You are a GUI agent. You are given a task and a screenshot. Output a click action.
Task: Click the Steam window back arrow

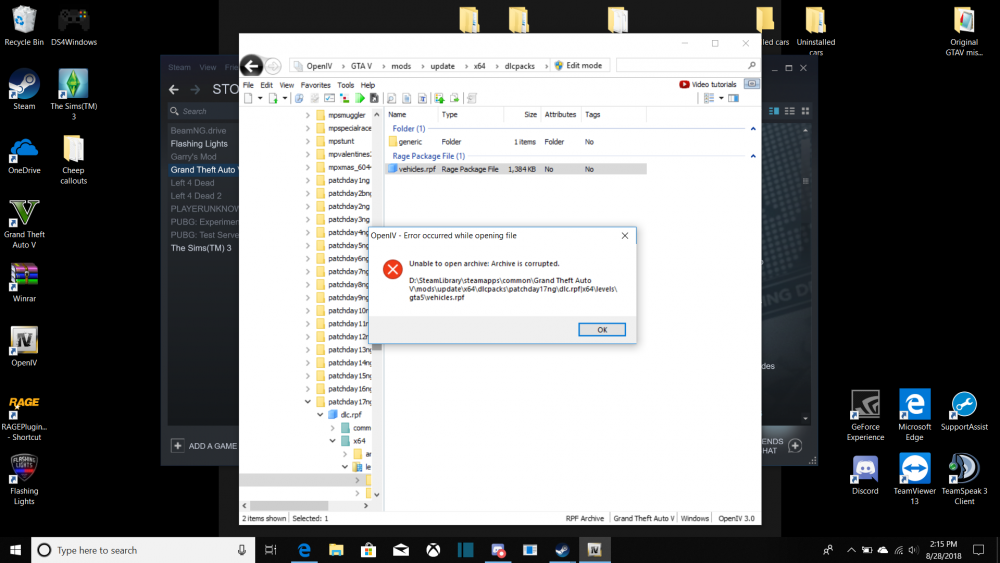(173, 90)
